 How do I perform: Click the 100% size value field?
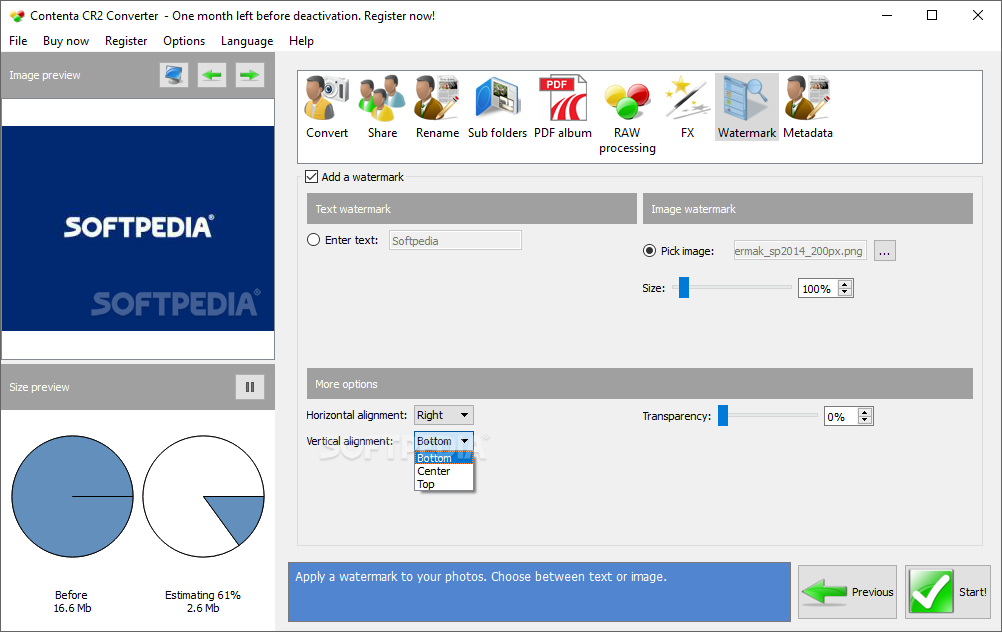[818, 289]
